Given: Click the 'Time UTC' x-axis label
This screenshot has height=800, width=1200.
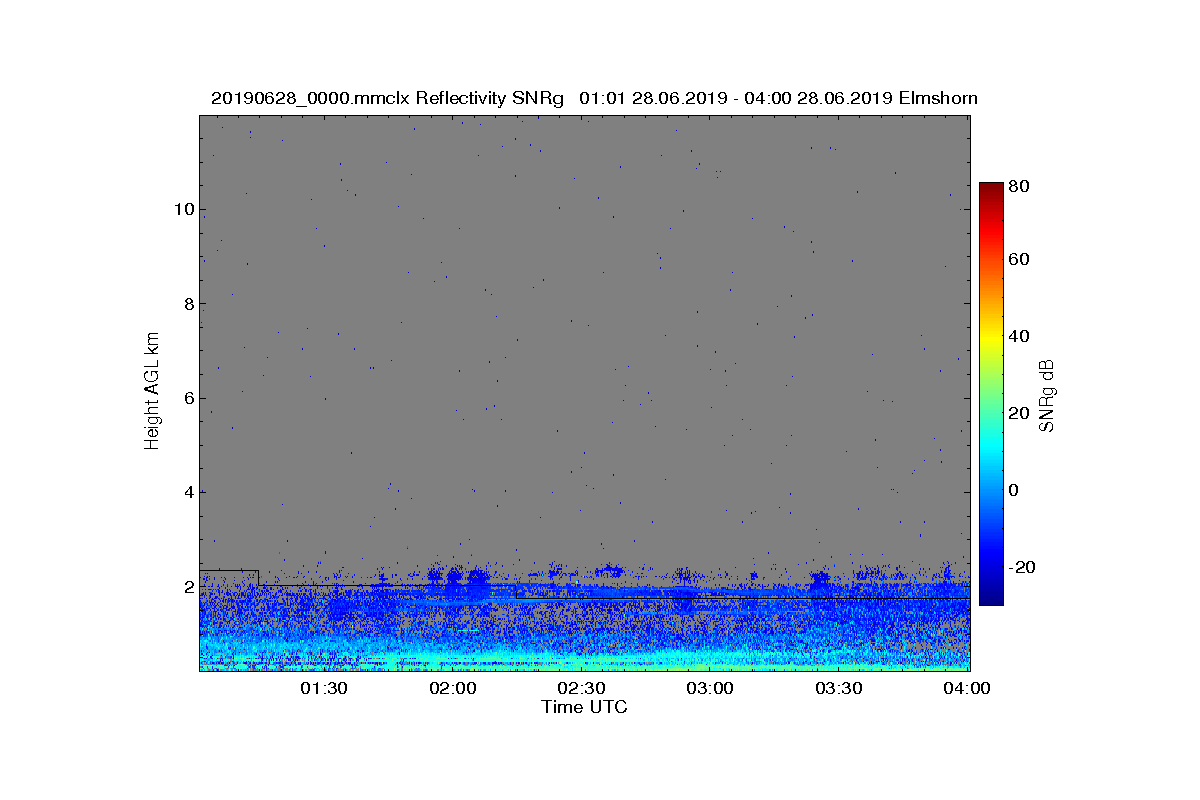Looking at the screenshot, I should pos(585,707).
